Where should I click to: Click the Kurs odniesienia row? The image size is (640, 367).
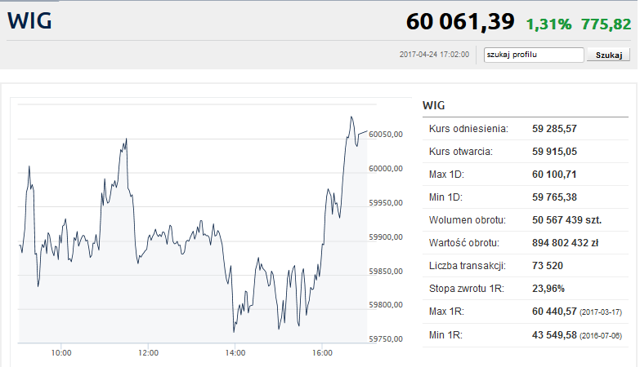coord(525,129)
